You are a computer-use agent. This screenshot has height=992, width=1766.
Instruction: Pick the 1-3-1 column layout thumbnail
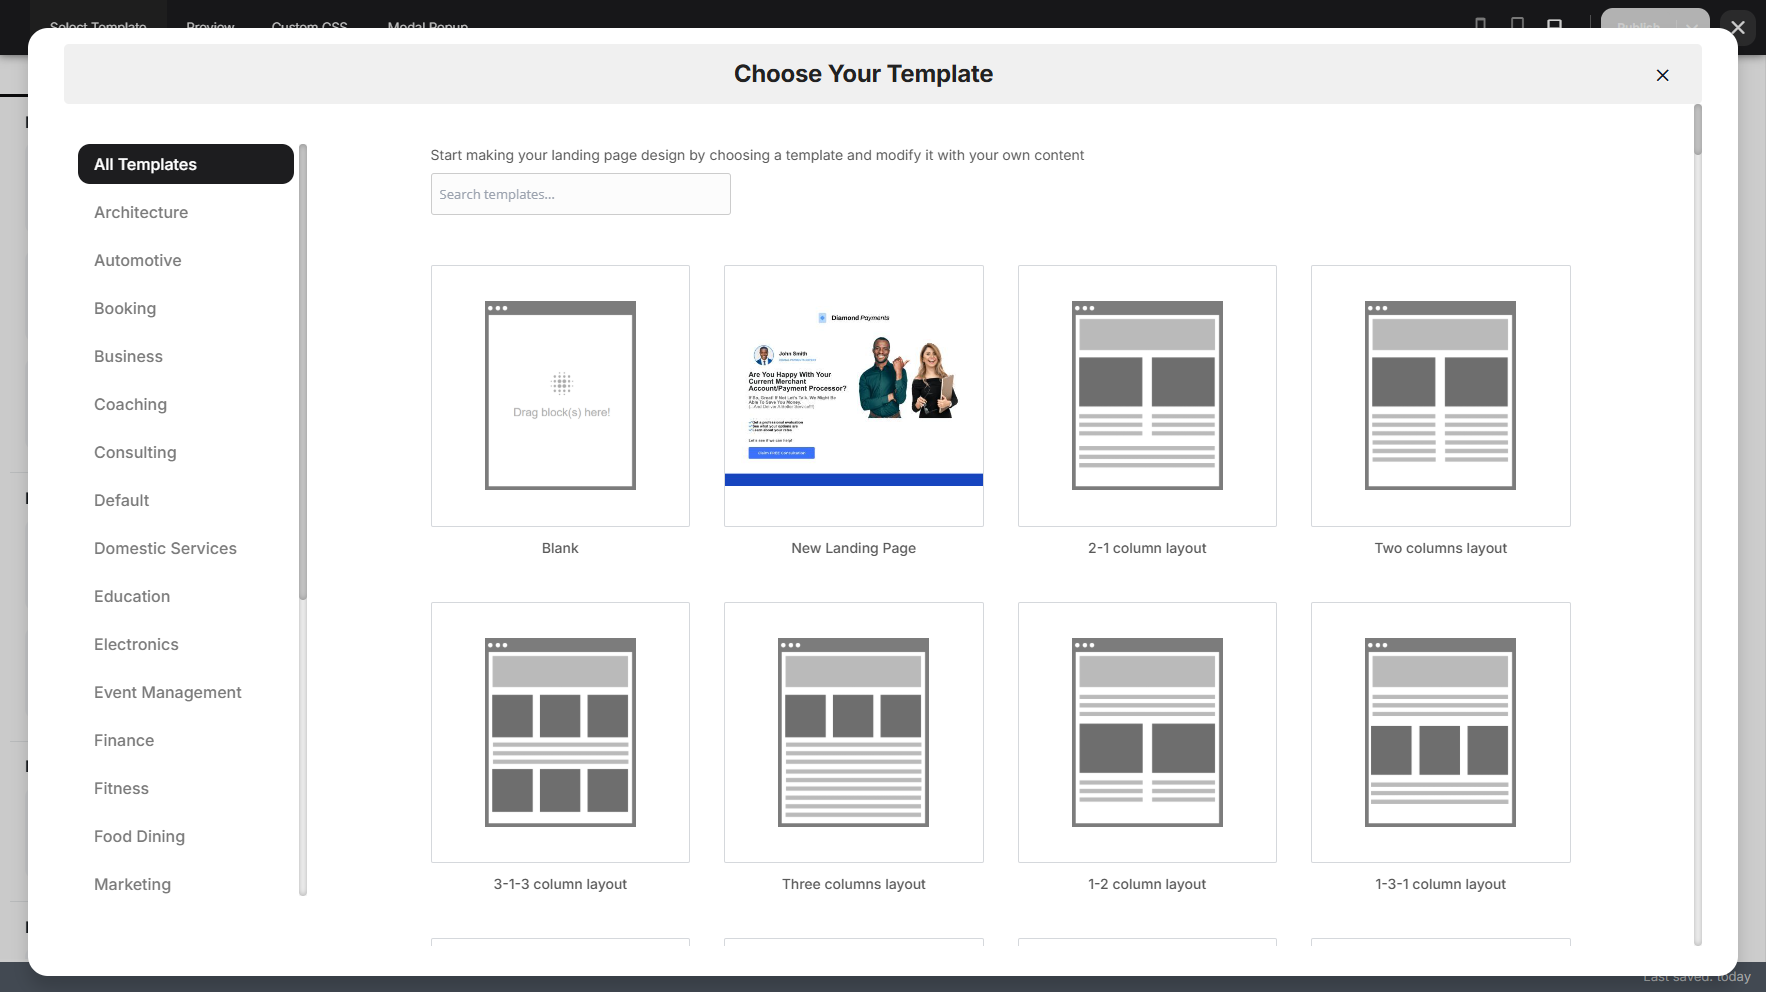point(1441,732)
